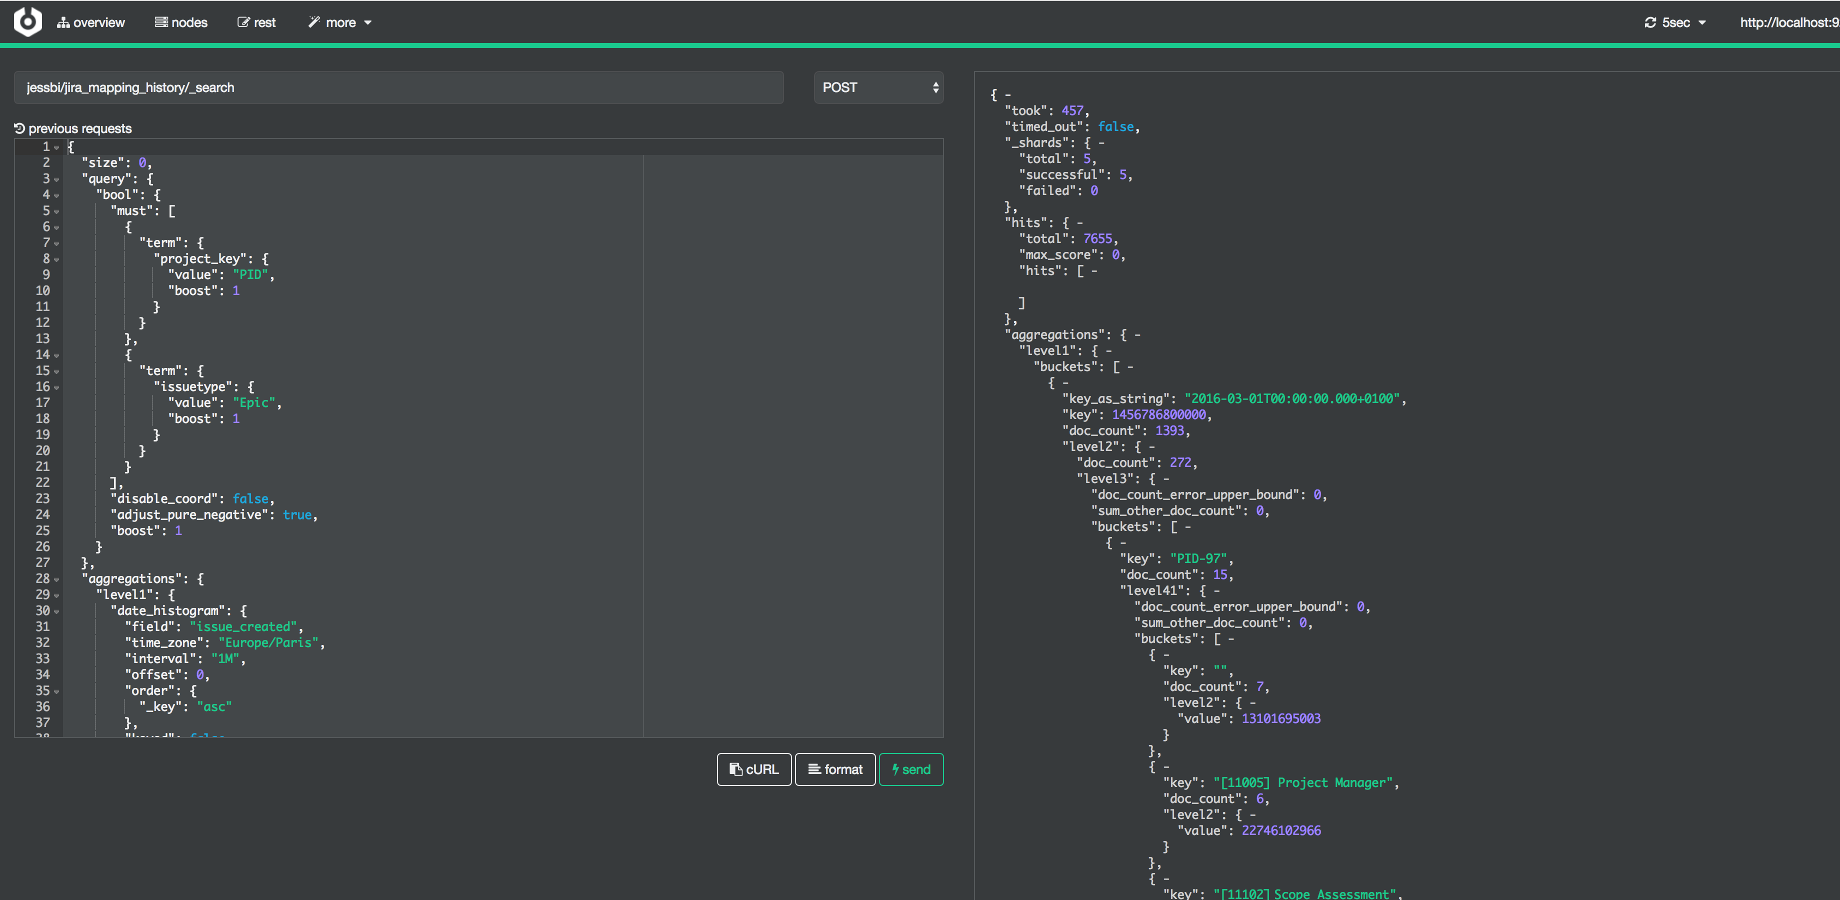Click the value 13101695003
Viewport: 1840px width, 900px height.
tap(1281, 719)
